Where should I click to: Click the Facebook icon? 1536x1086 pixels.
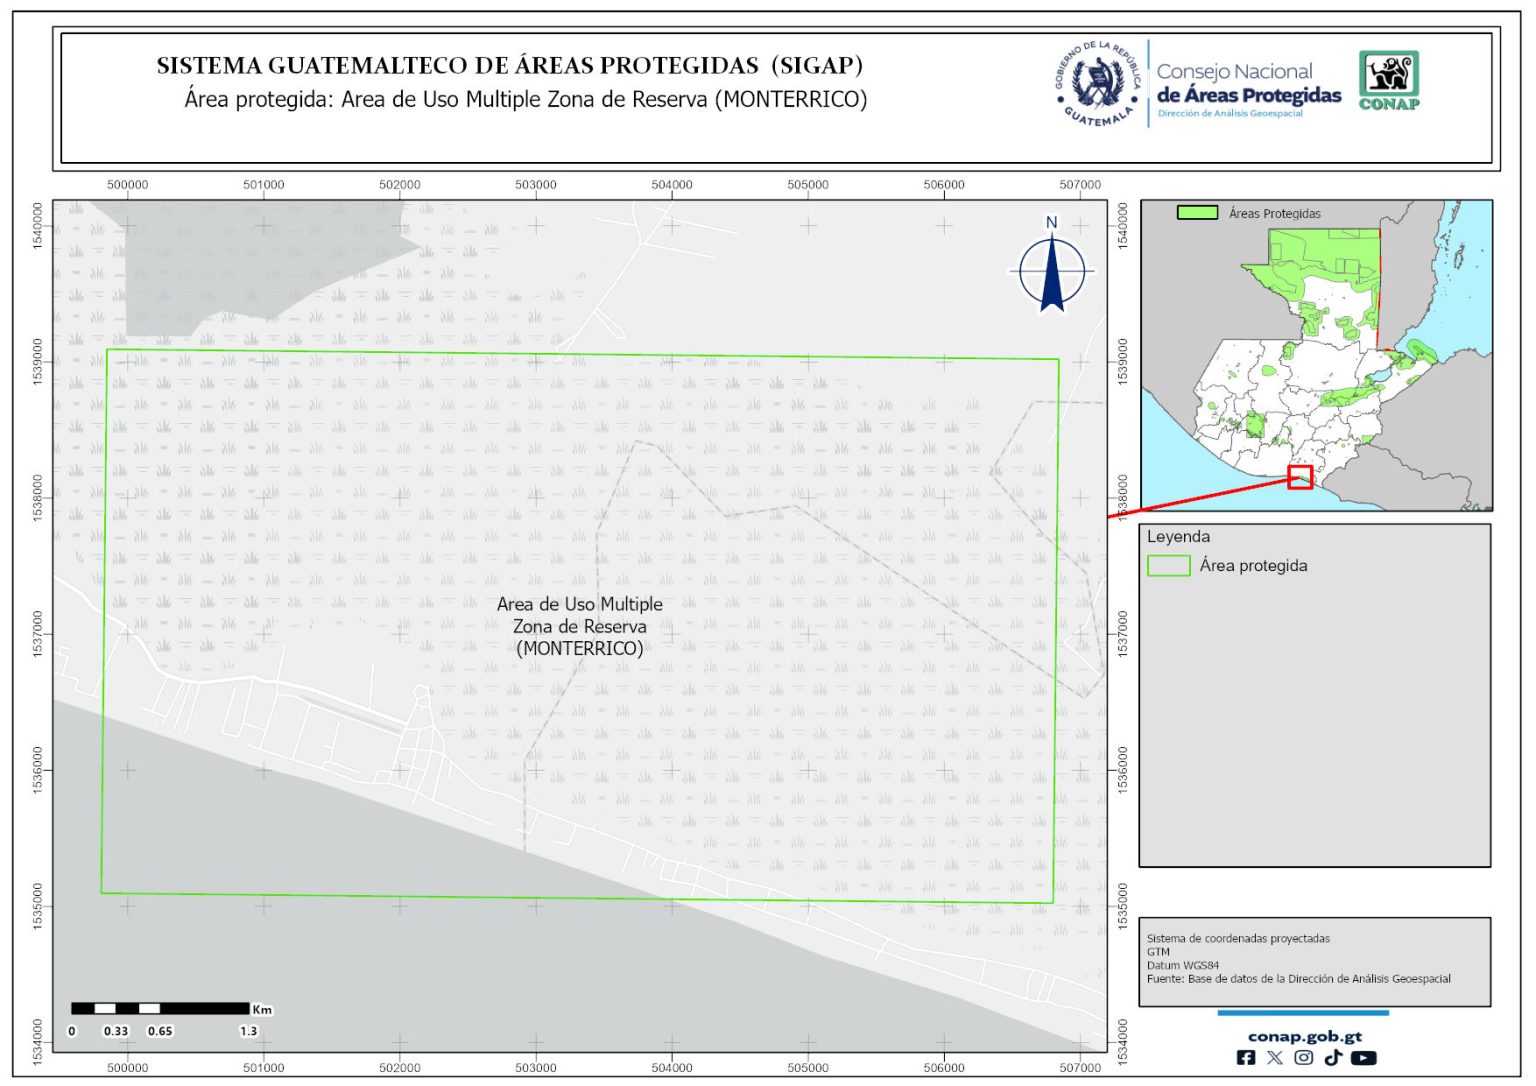pos(1245,1058)
